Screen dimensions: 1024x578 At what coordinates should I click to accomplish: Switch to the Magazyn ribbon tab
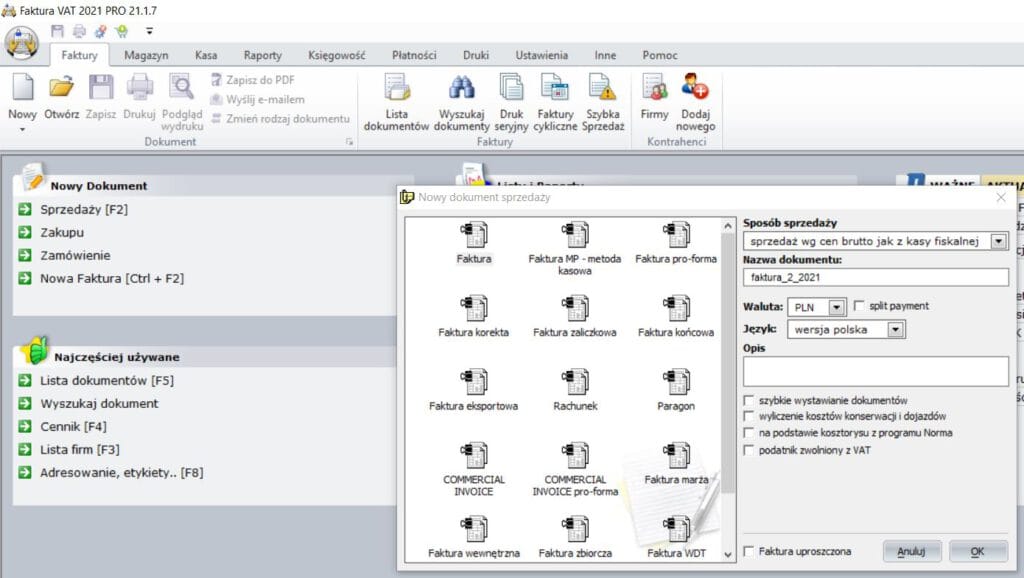(x=146, y=55)
